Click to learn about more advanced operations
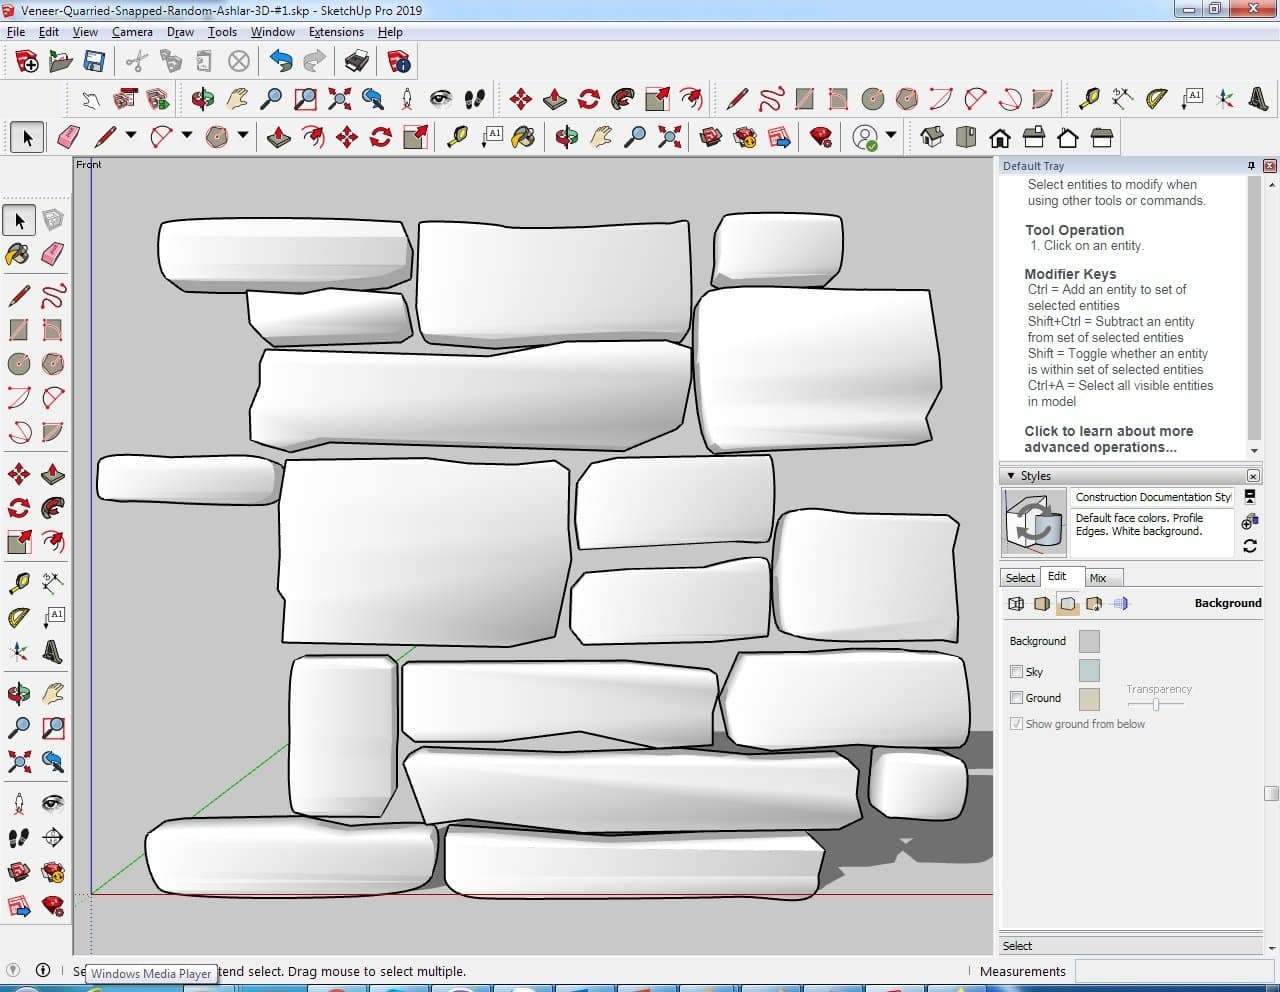The height and width of the screenshot is (992, 1280). (x=1108, y=439)
